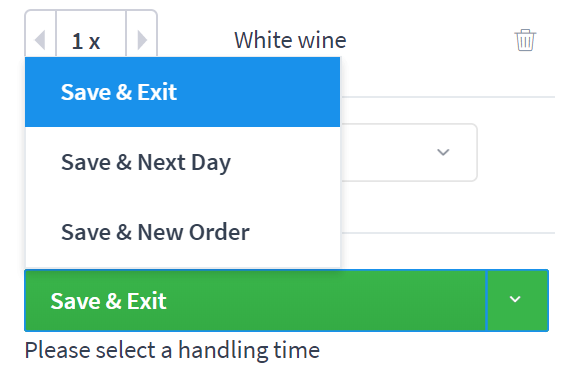571x390 pixels.
Task: Expand the gray chevron of the select box
Action: 443,152
